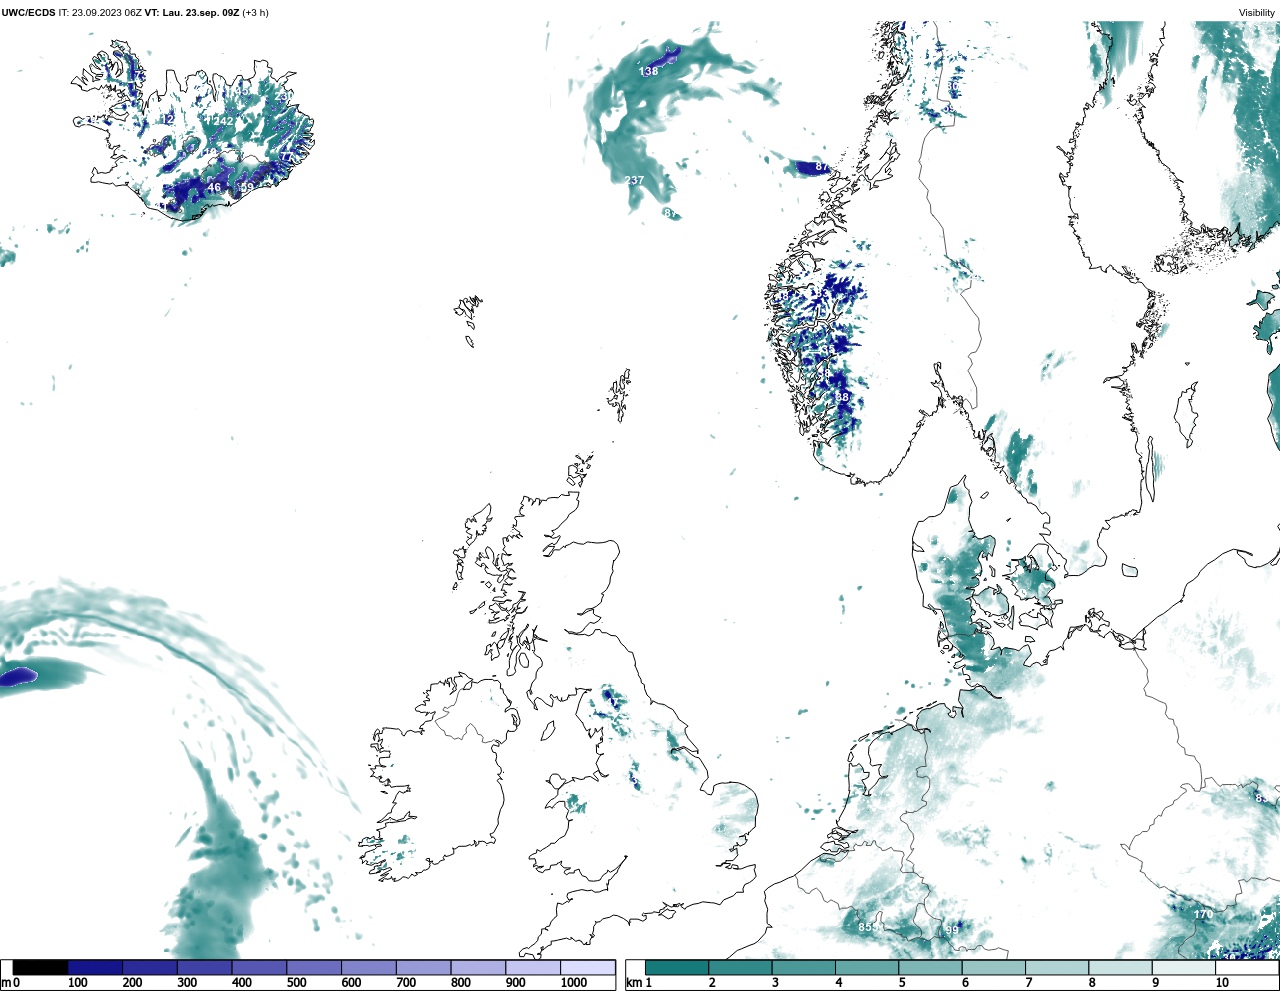
Task: Click the 7–8 km legend swatch
Action: coord(1057,967)
